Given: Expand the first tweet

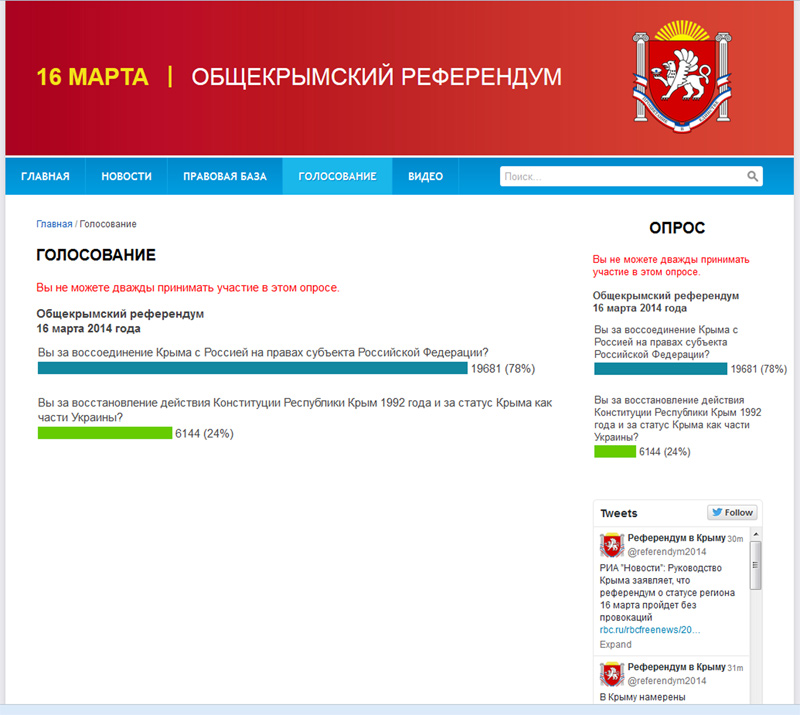Looking at the screenshot, I should coord(615,645).
